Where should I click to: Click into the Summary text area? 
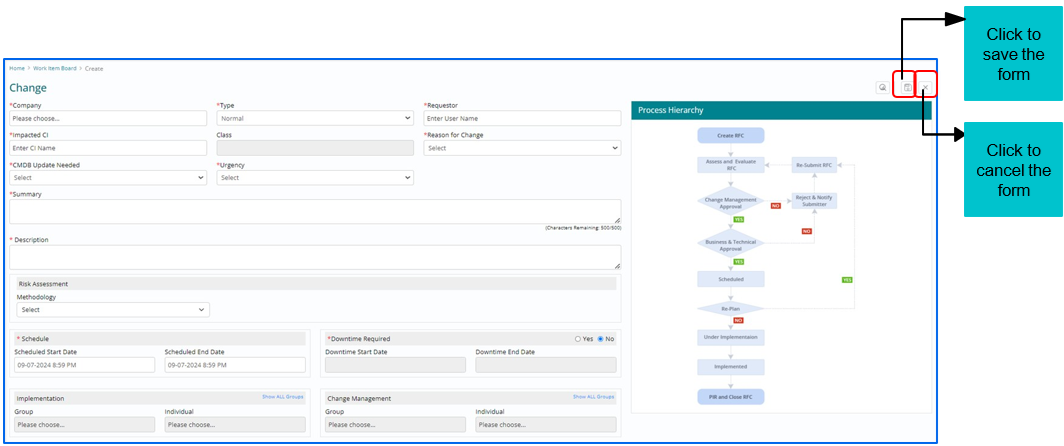pos(314,210)
